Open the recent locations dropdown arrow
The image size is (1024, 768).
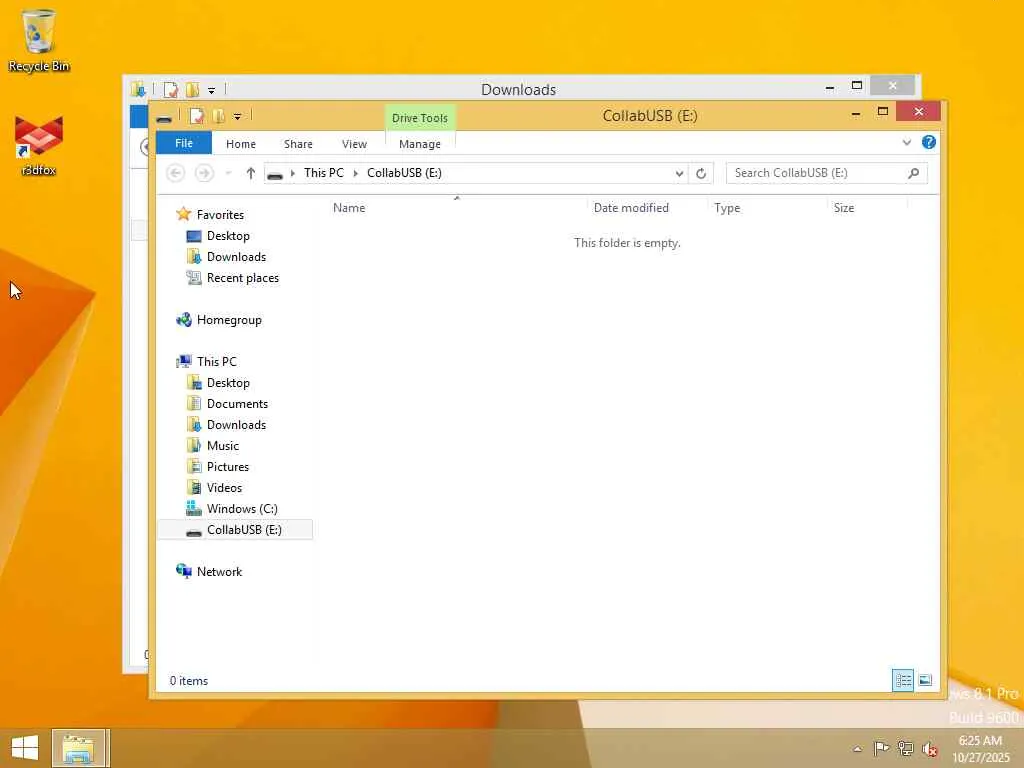(x=228, y=173)
